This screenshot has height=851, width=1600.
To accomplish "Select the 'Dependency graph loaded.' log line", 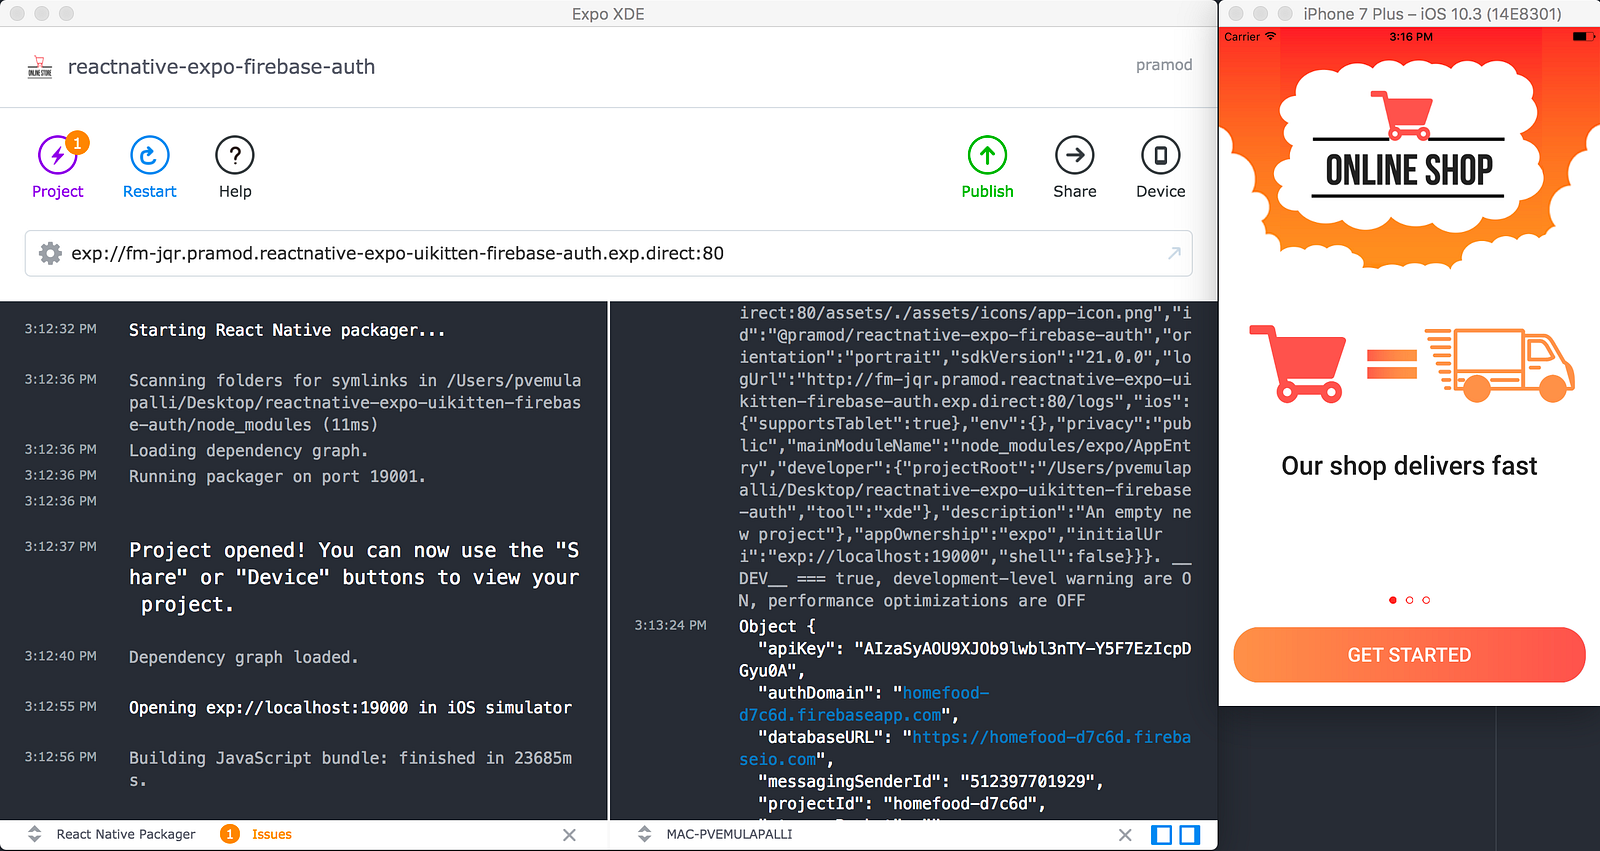I will 243,657.
